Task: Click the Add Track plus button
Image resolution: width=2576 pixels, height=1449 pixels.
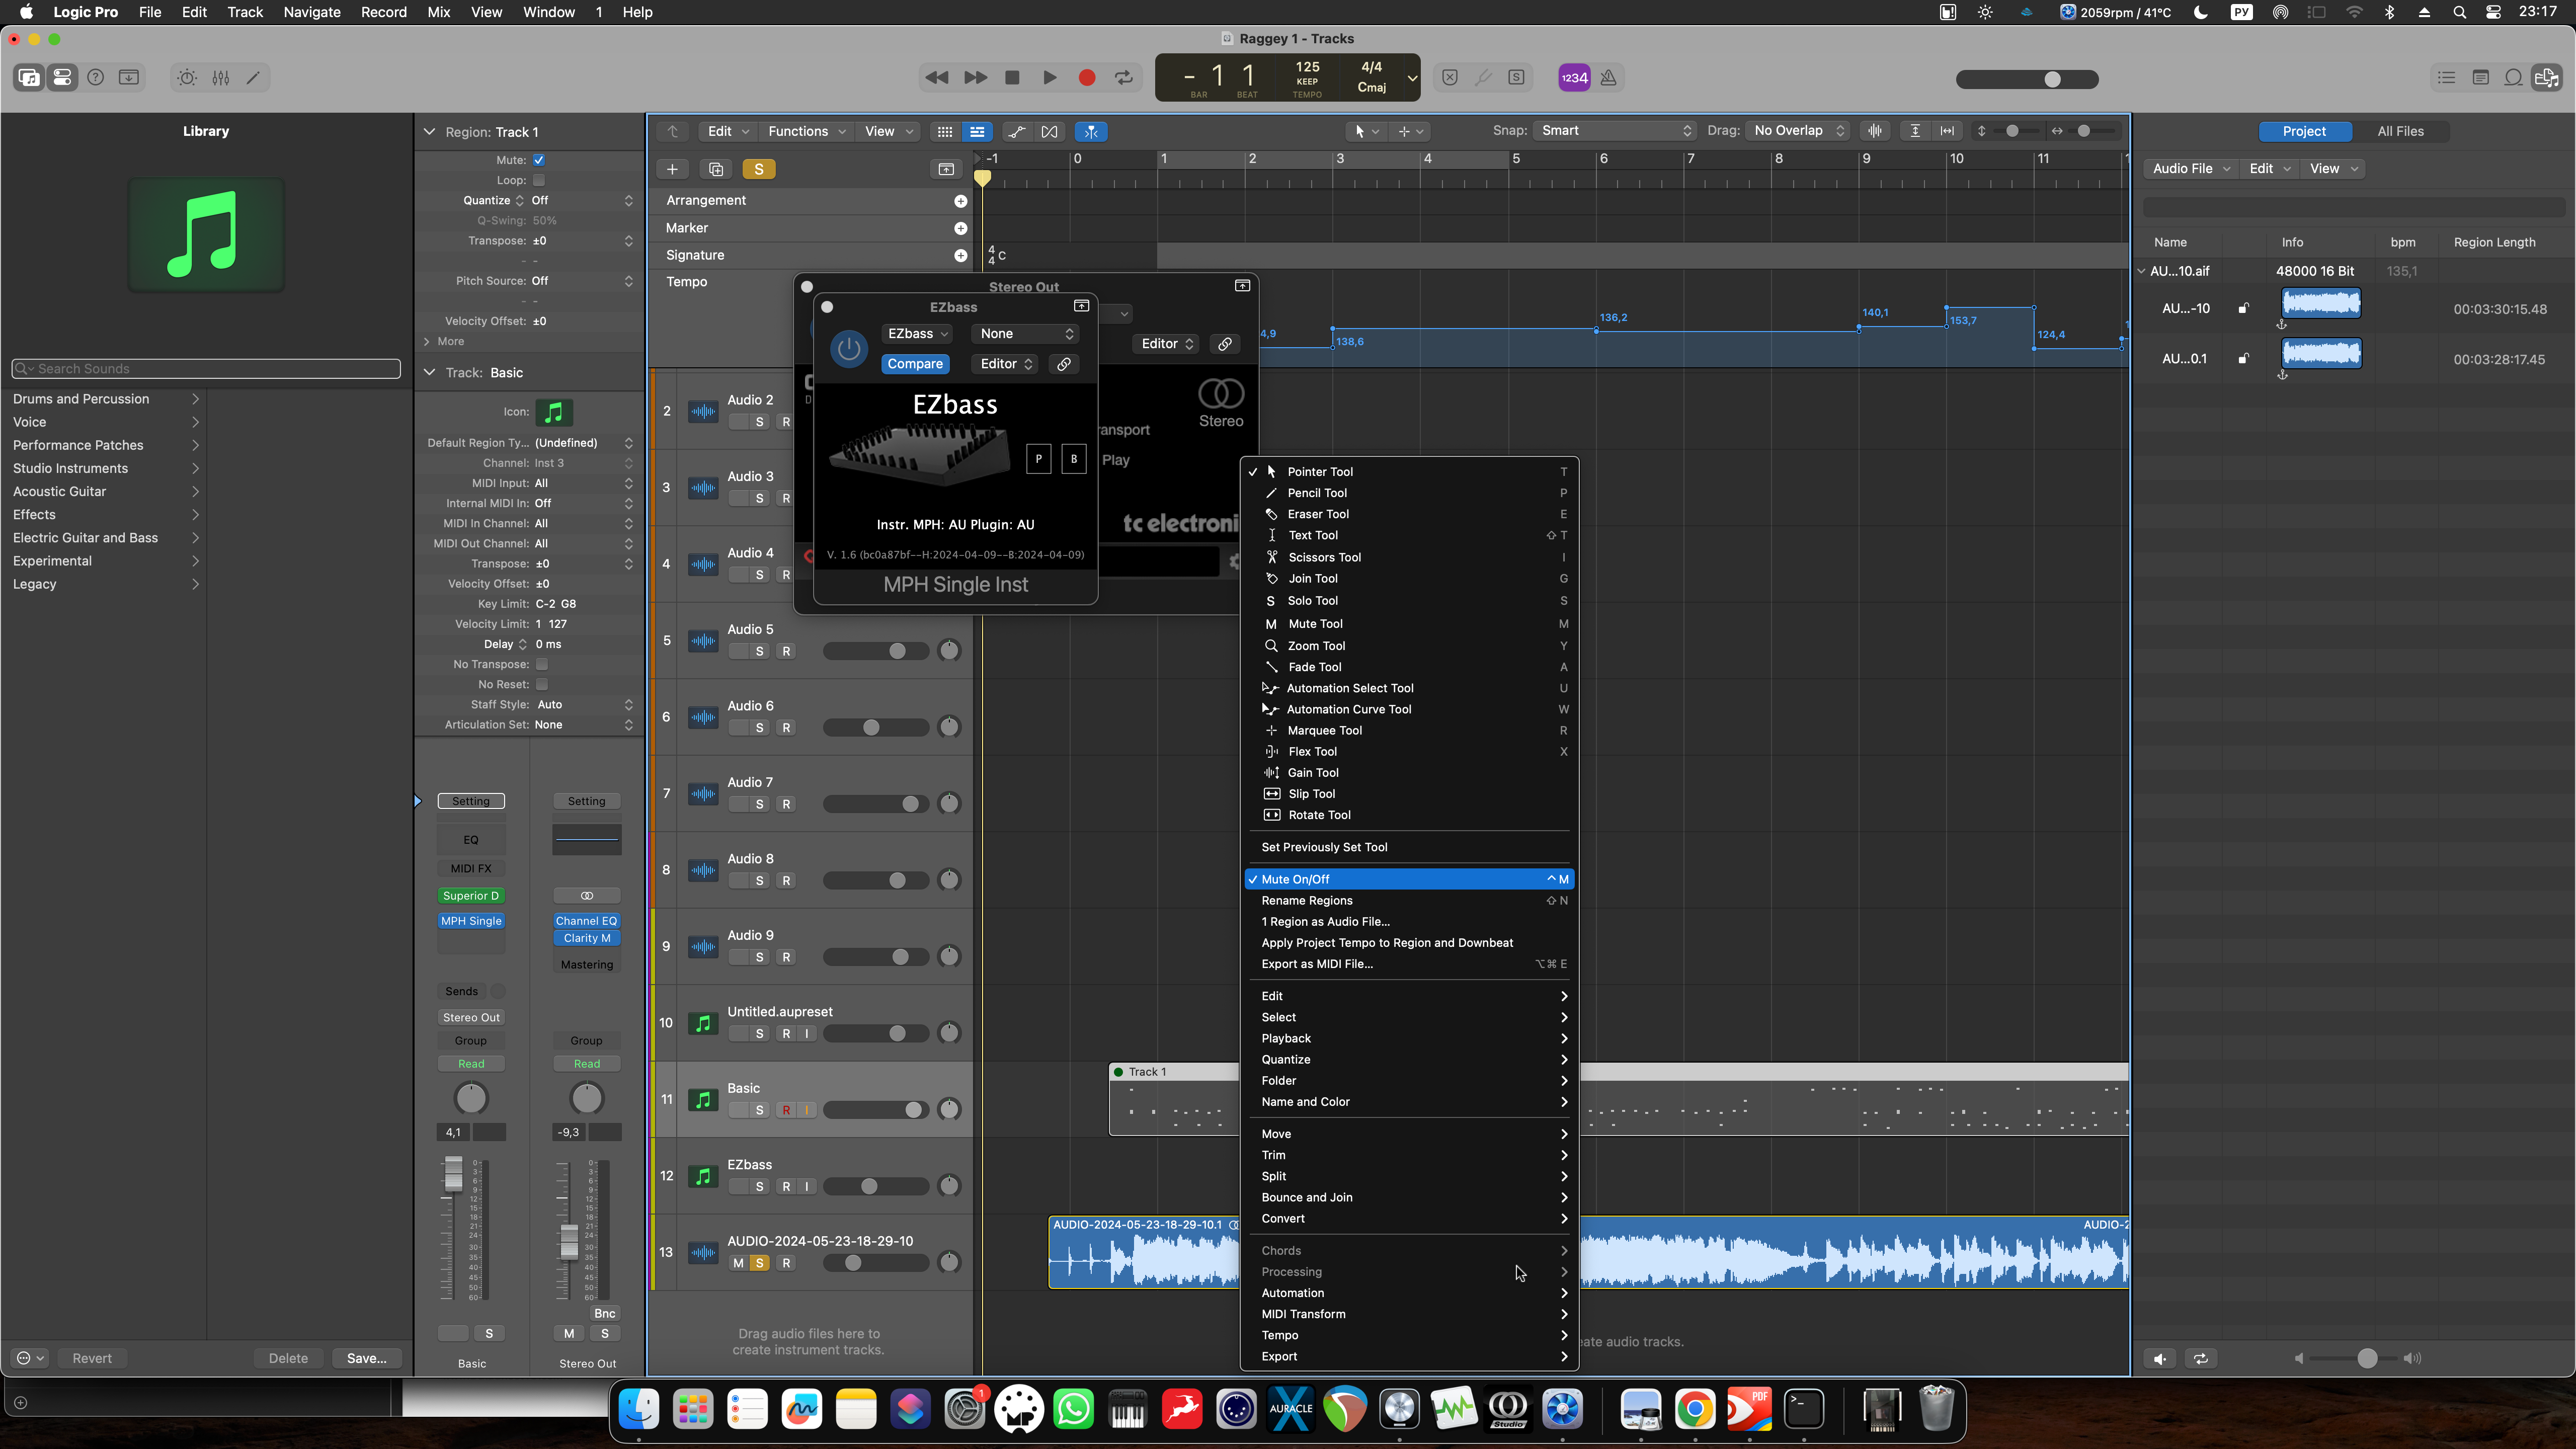Action: tap(673, 169)
